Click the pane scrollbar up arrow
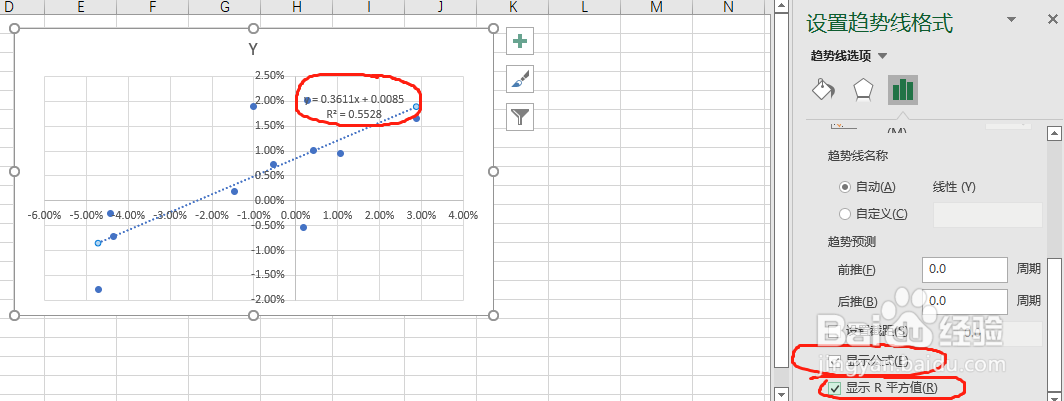 point(1052,132)
